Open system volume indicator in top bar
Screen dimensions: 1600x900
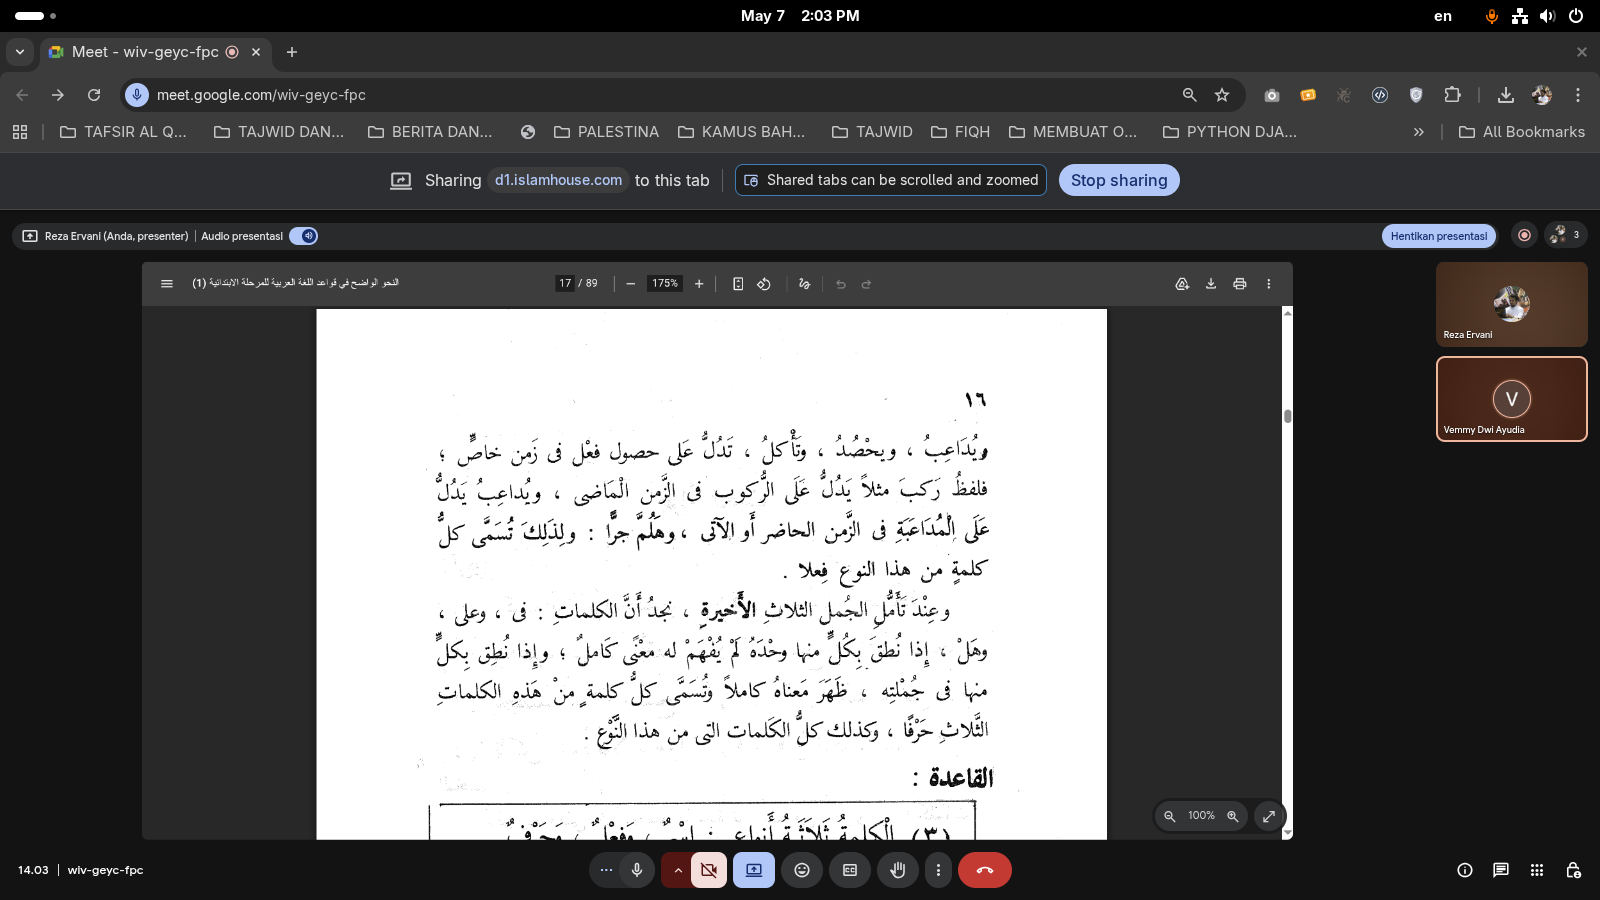pyautogui.click(x=1548, y=16)
